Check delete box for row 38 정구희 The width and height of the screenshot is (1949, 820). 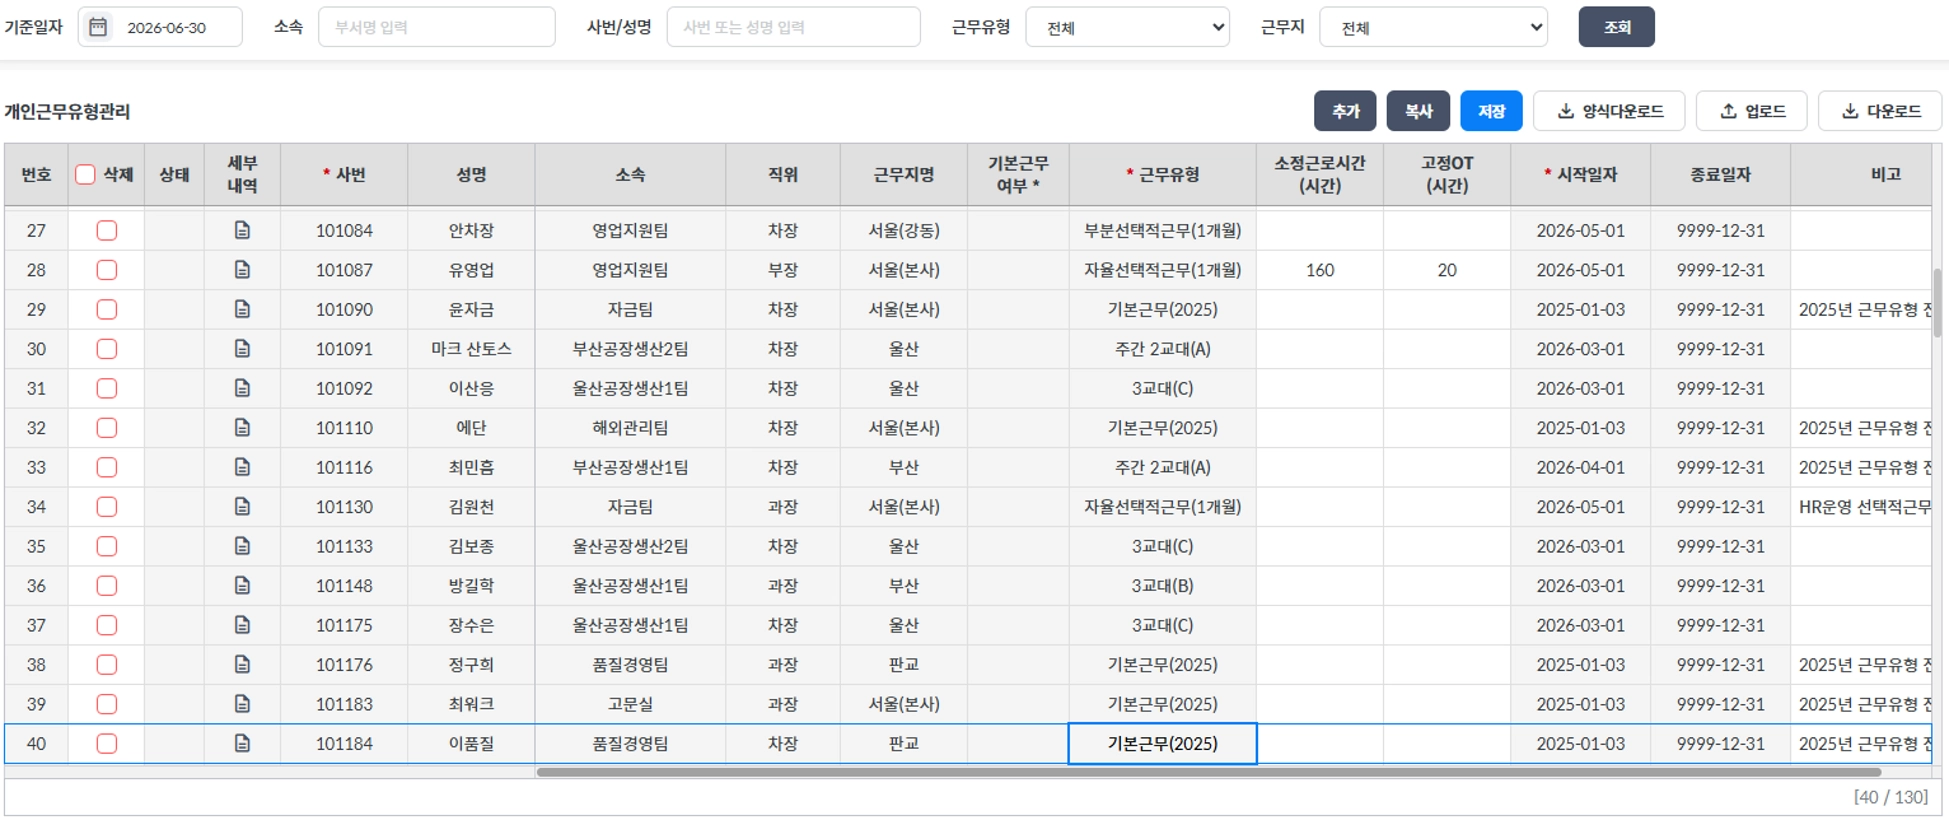(x=107, y=665)
